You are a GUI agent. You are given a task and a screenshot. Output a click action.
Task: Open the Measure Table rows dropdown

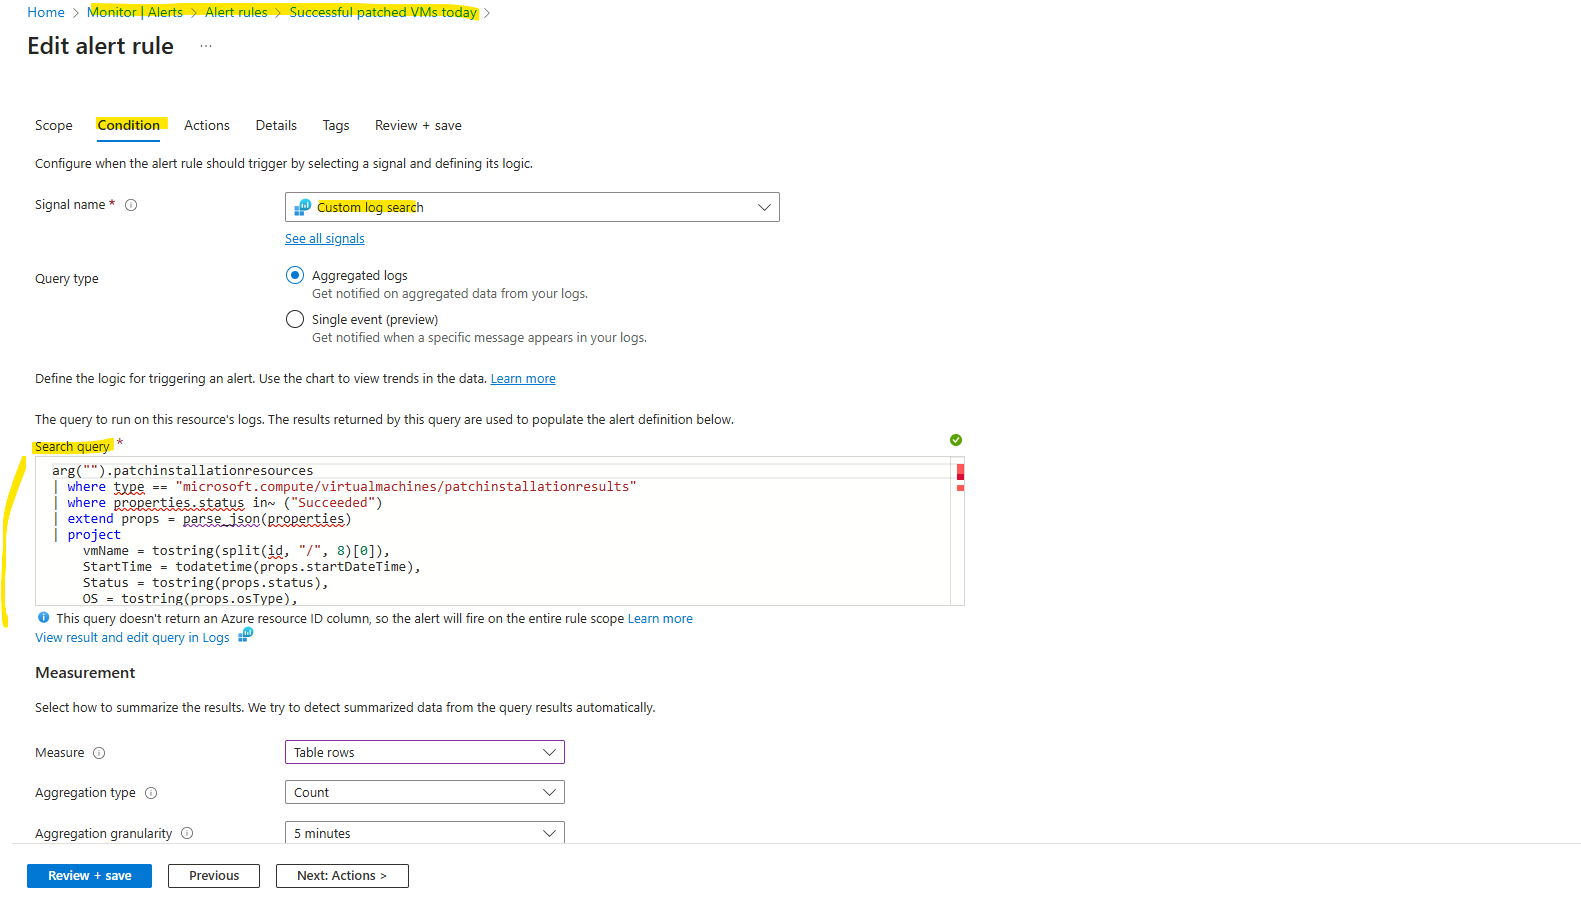[425, 752]
